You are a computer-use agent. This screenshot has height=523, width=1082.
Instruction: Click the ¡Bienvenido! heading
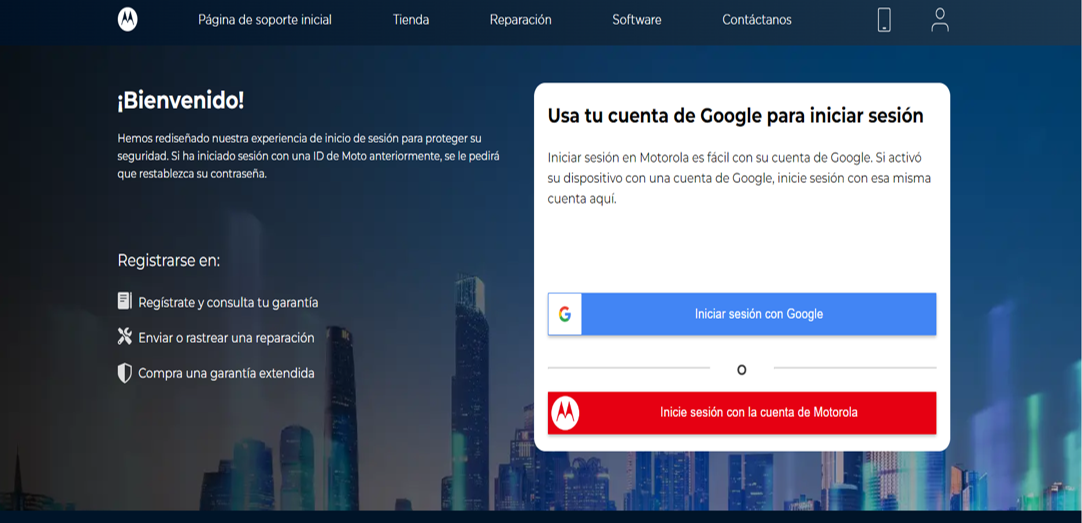click(x=181, y=101)
